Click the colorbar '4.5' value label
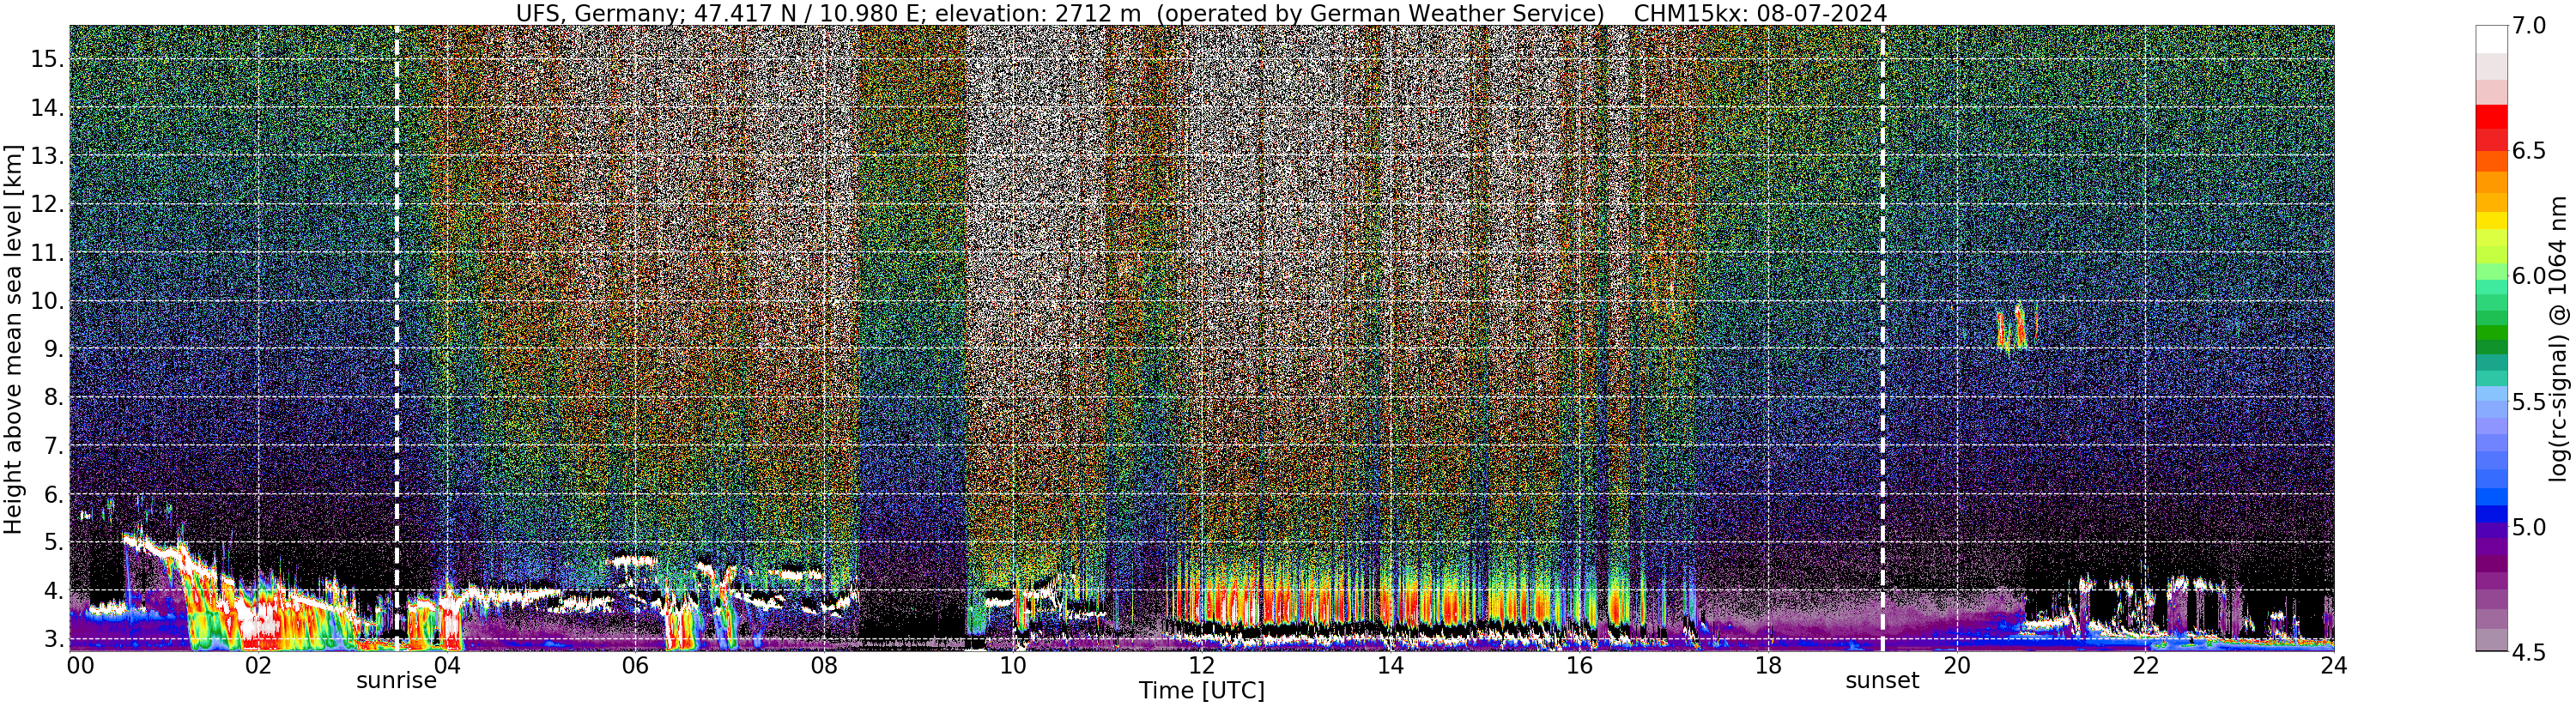This screenshot has height=707, width=2576. coord(2529,652)
